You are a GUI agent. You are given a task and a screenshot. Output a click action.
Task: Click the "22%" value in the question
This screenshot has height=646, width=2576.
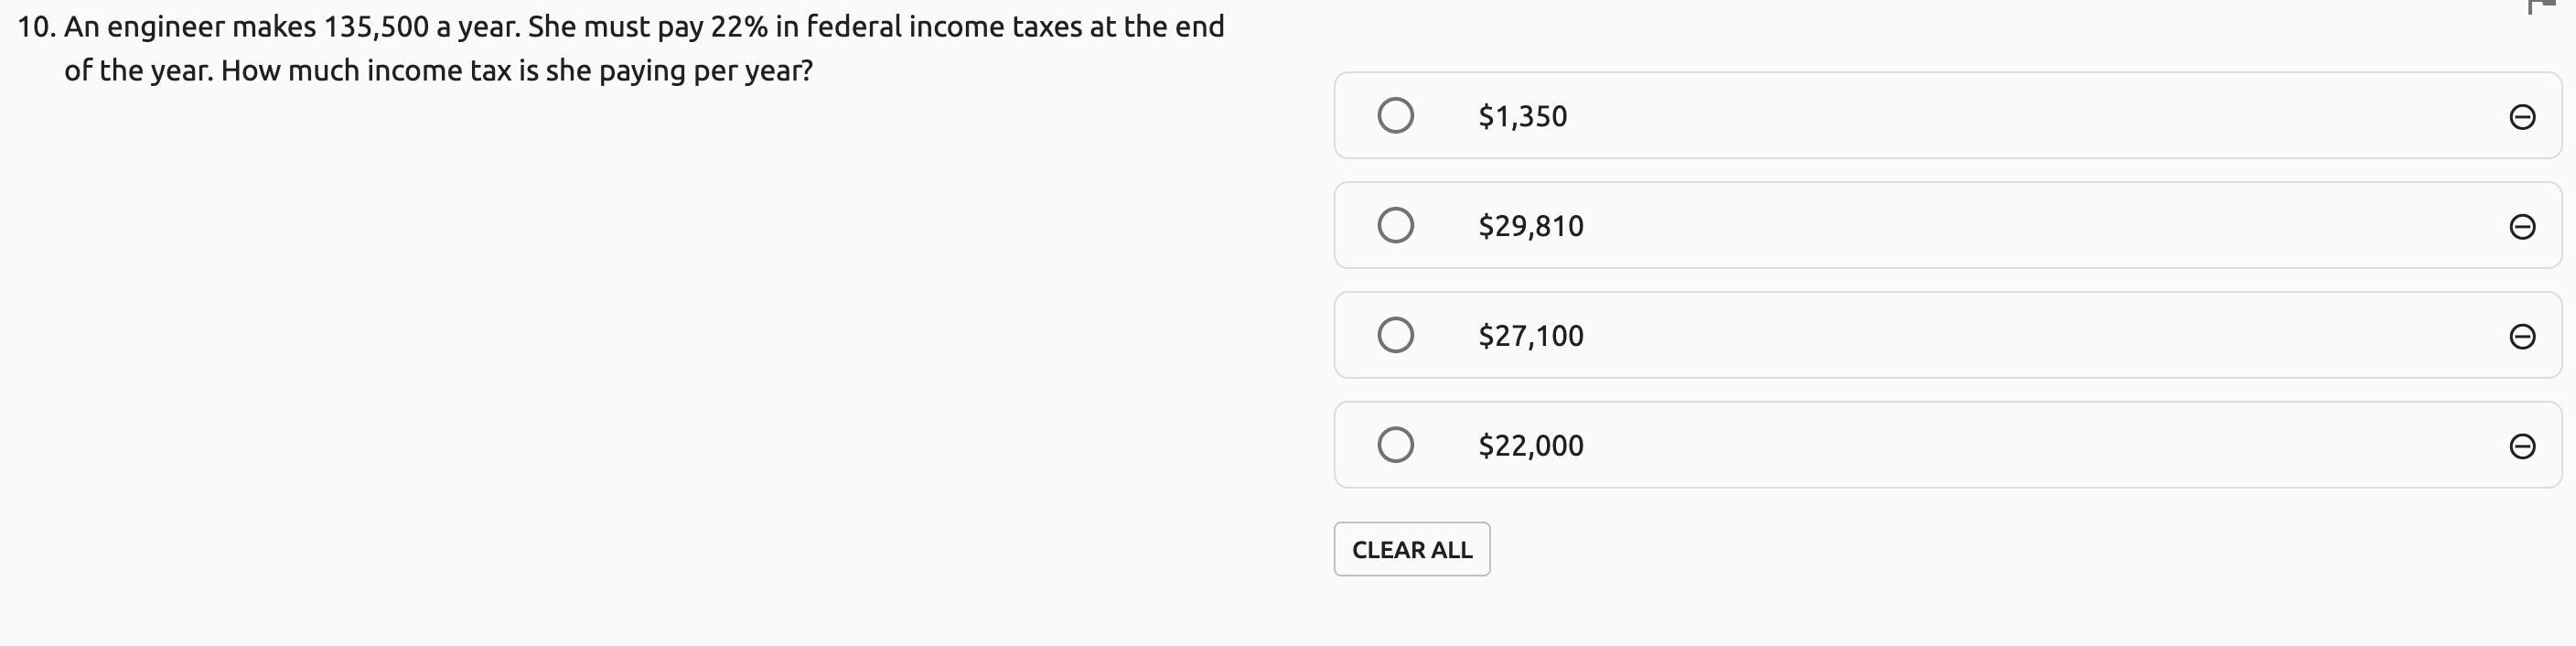(x=739, y=27)
